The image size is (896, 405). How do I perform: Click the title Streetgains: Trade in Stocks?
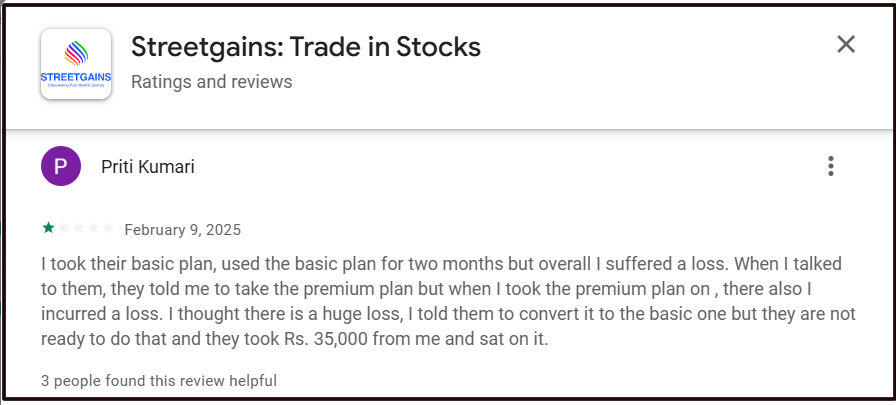306,47
